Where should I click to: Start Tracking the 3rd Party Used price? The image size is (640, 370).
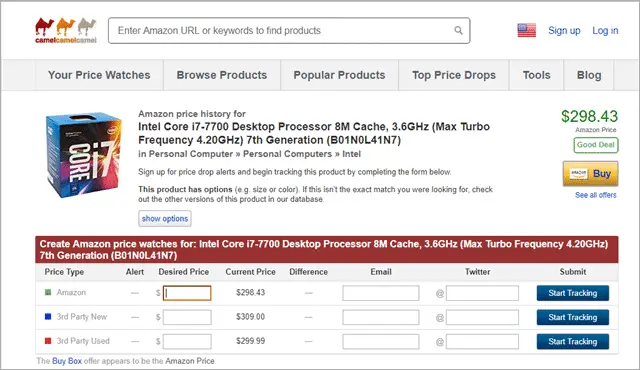click(573, 341)
